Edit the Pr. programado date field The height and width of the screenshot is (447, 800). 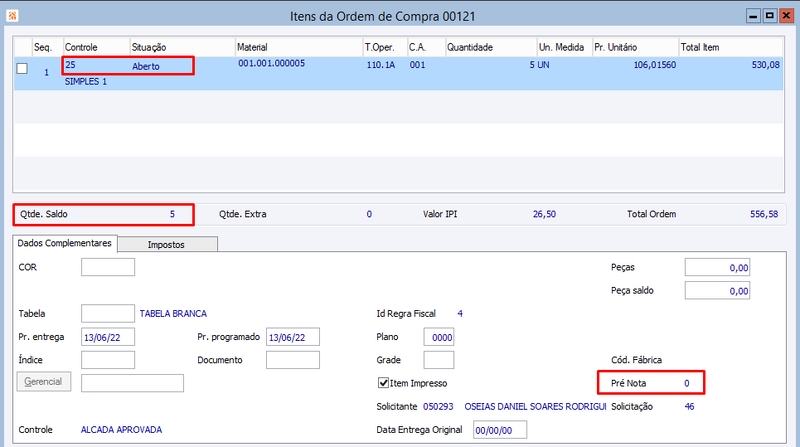pos(293,337)
